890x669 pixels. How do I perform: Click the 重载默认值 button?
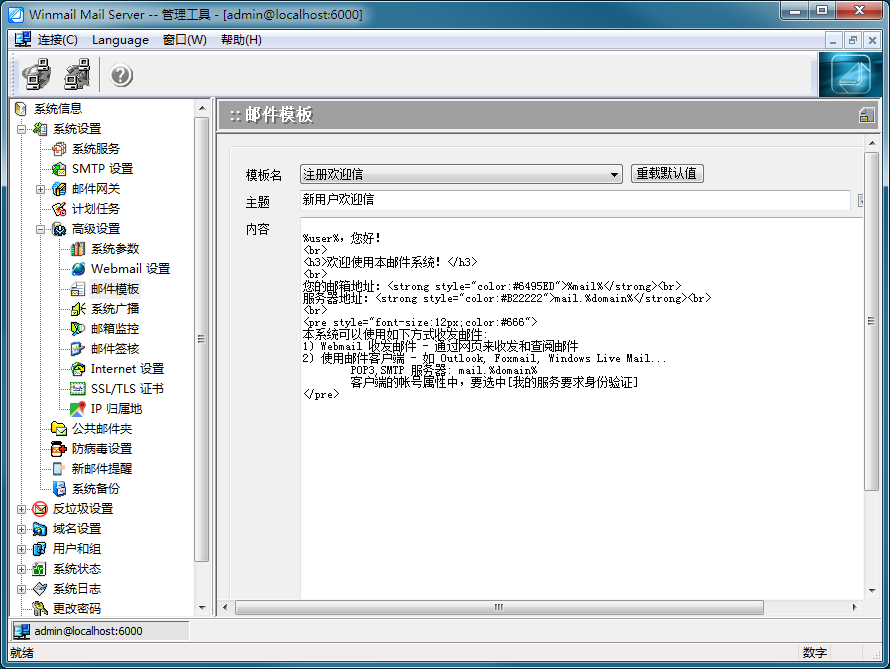(x=667, y=174)
